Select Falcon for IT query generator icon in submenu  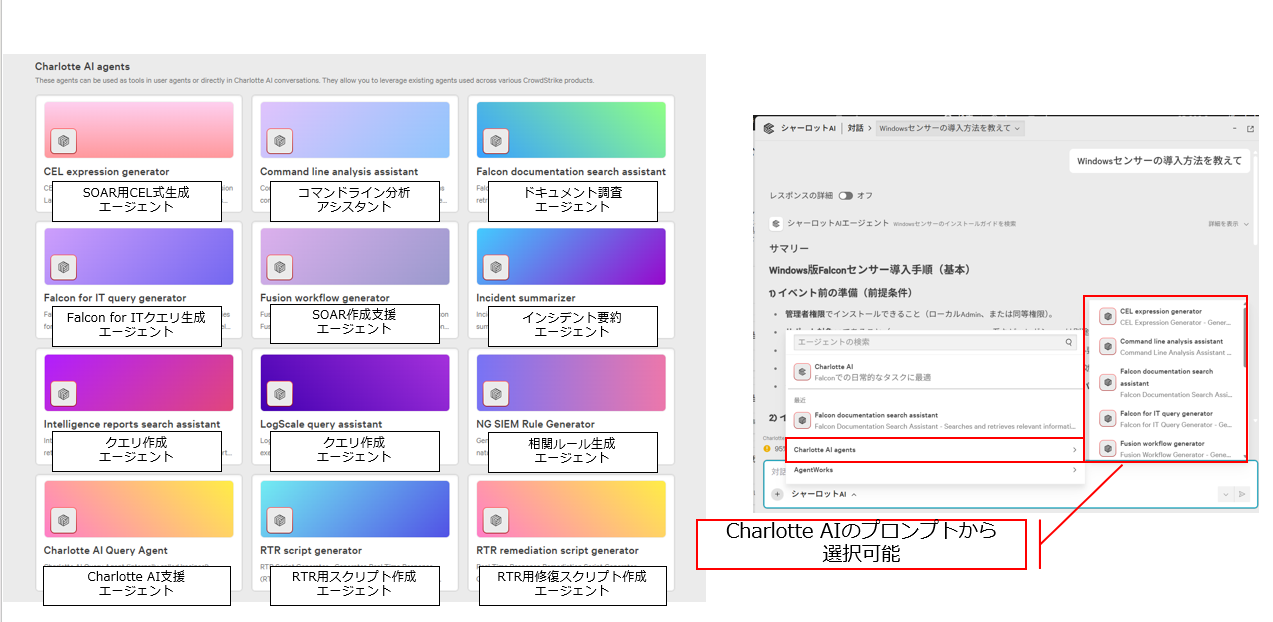tap(1108, 418)
